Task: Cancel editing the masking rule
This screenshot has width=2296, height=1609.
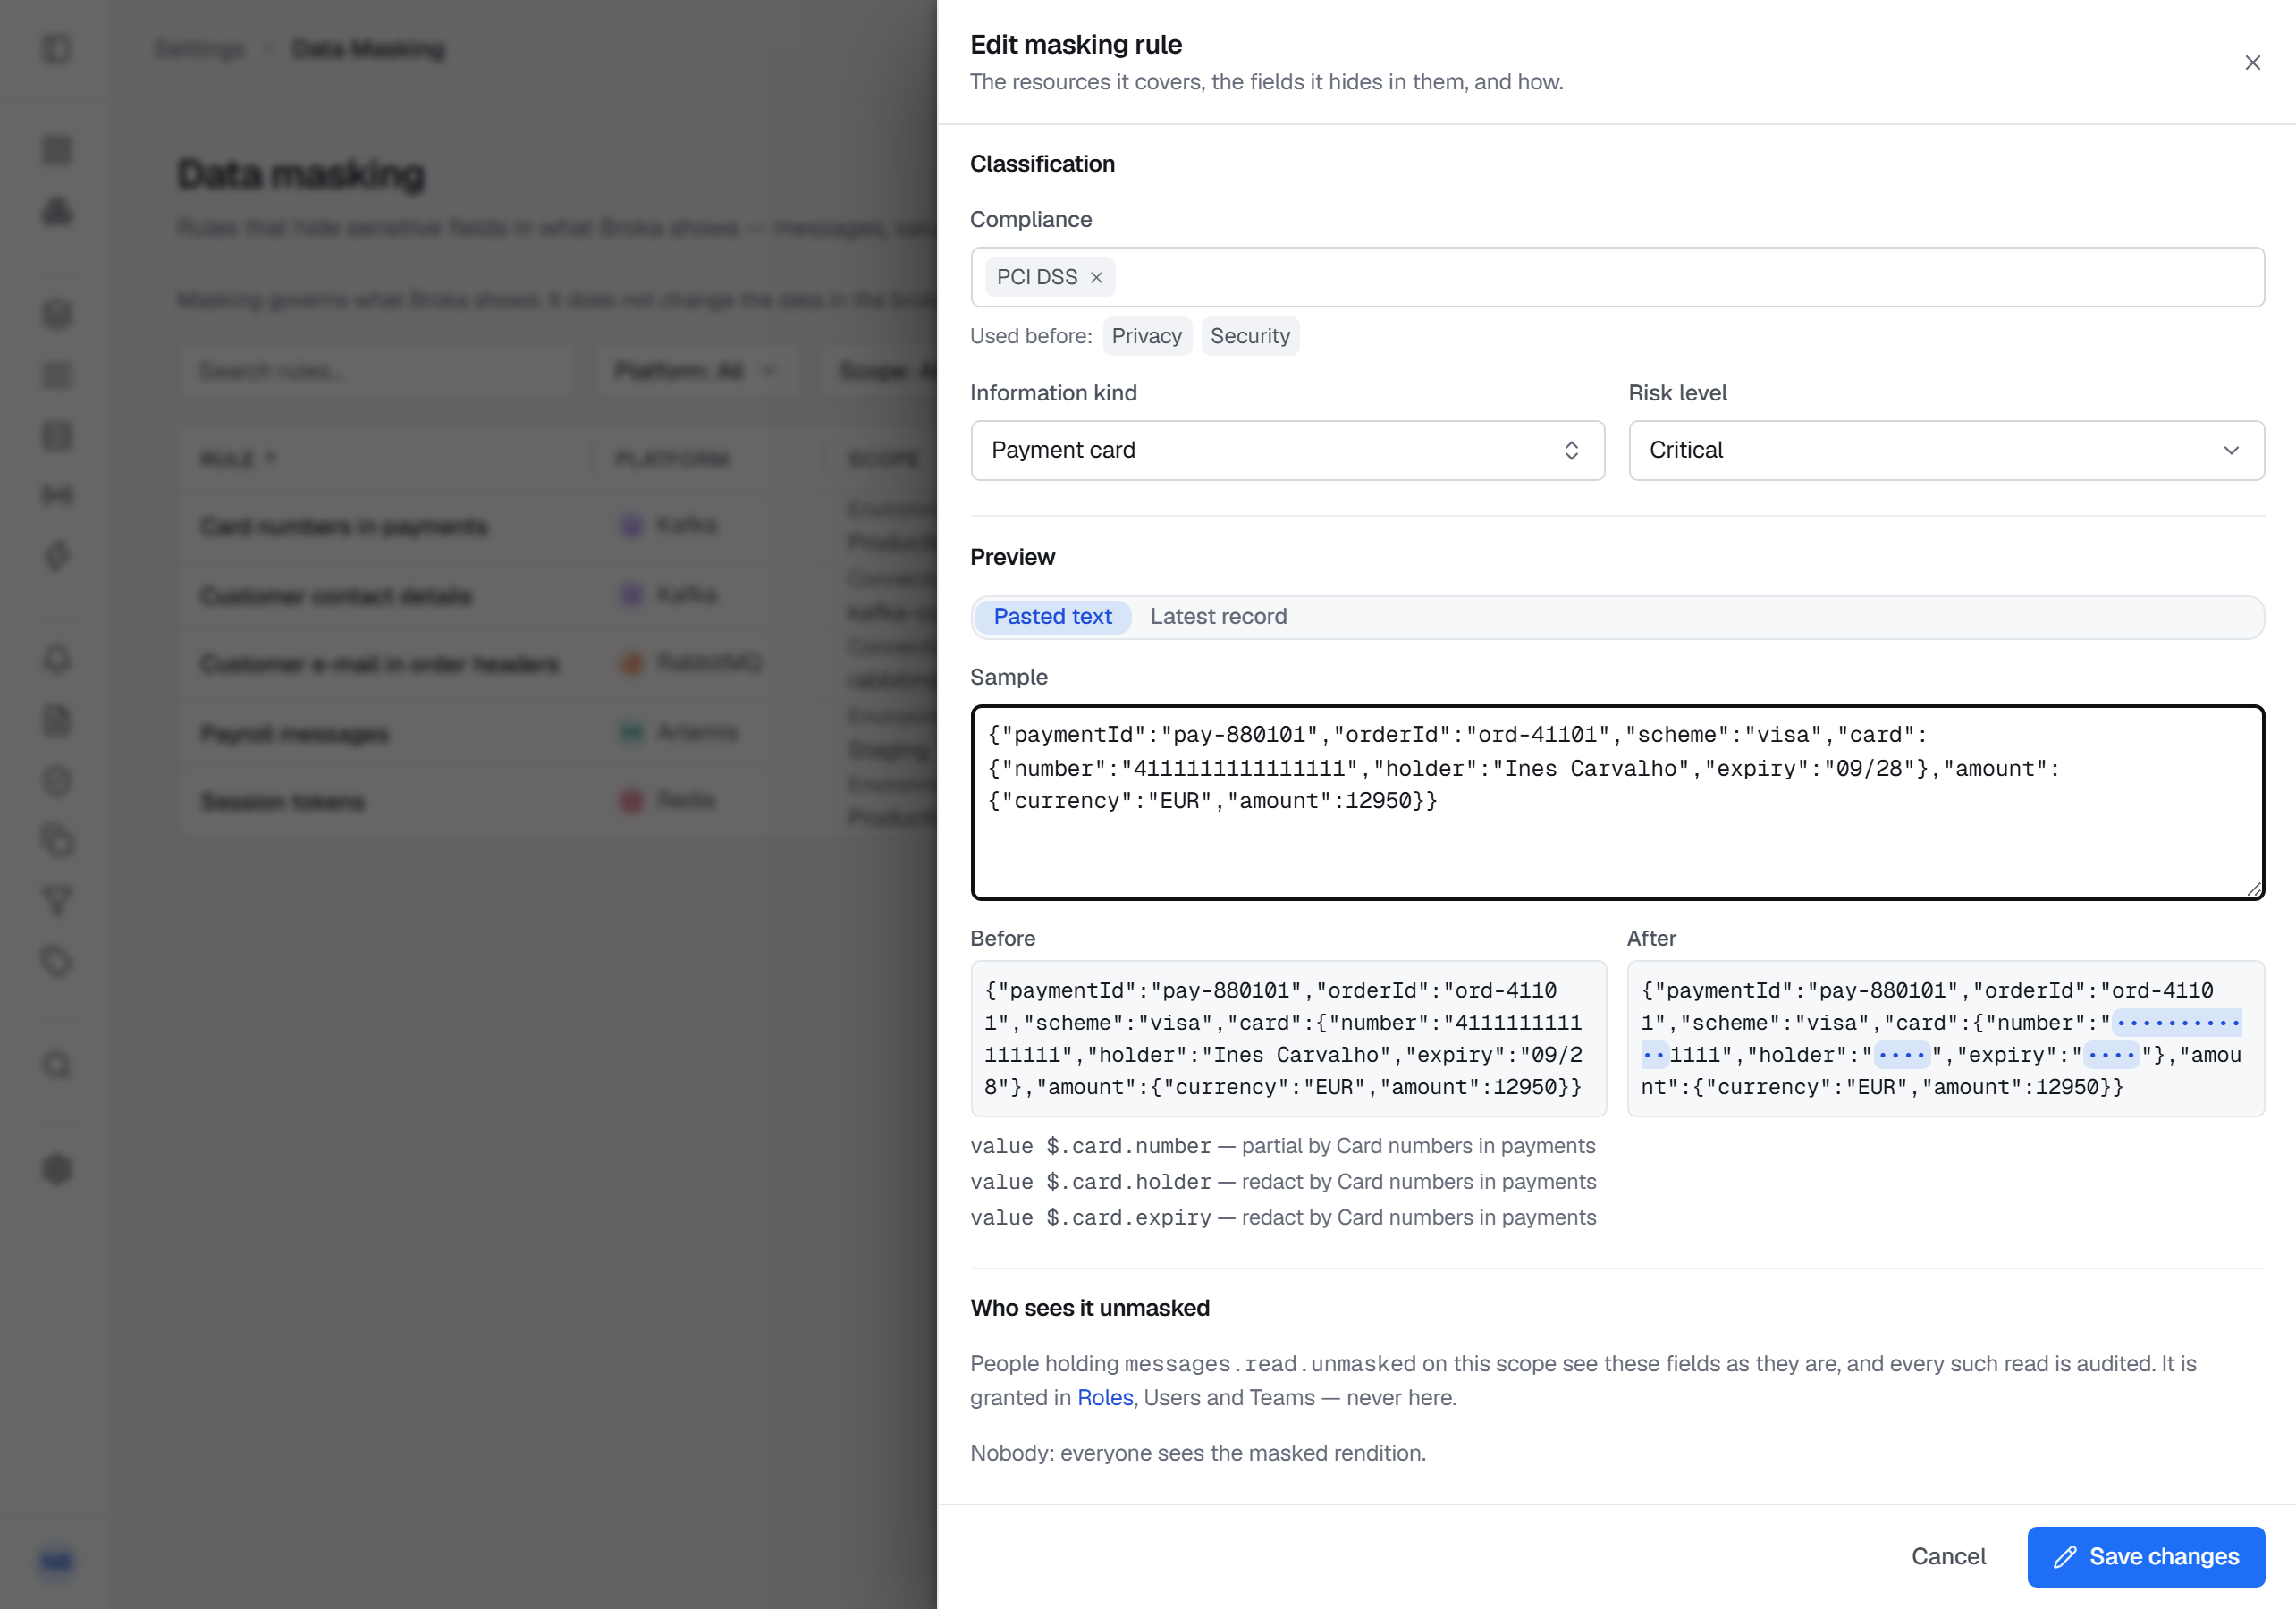Action: [1948, 1556]
